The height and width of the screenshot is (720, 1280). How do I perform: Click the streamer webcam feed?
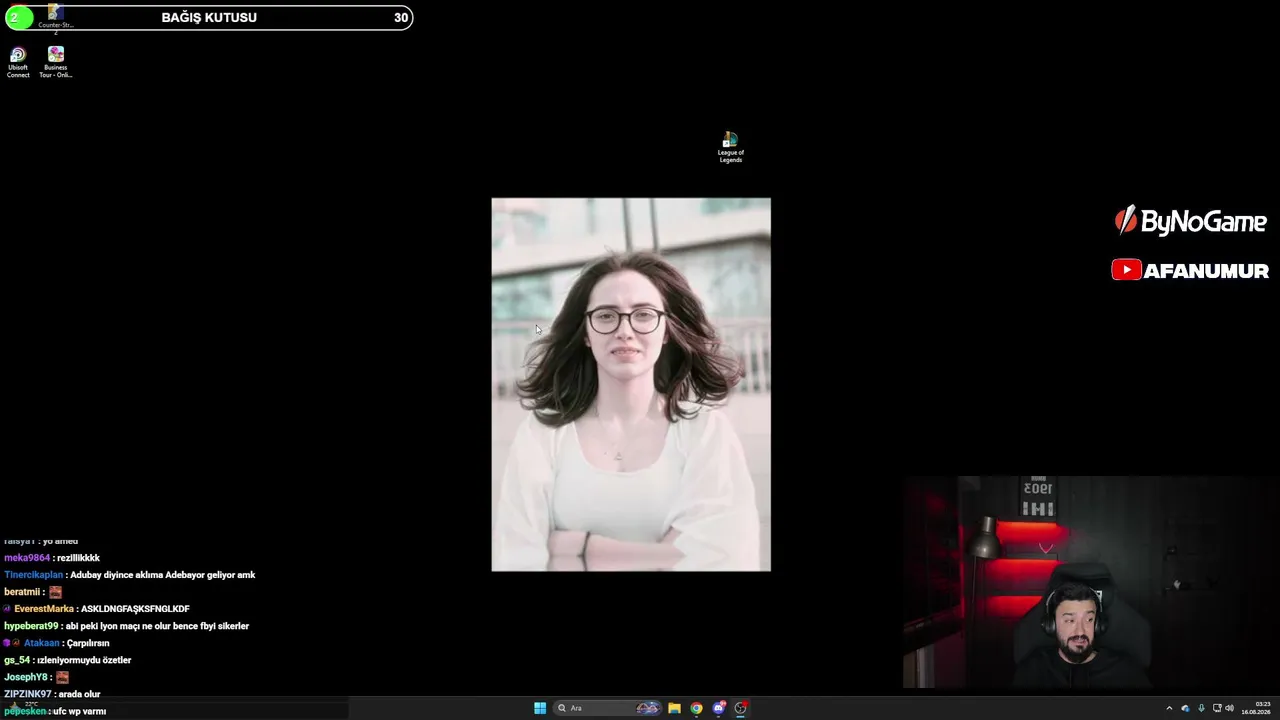1090,582
